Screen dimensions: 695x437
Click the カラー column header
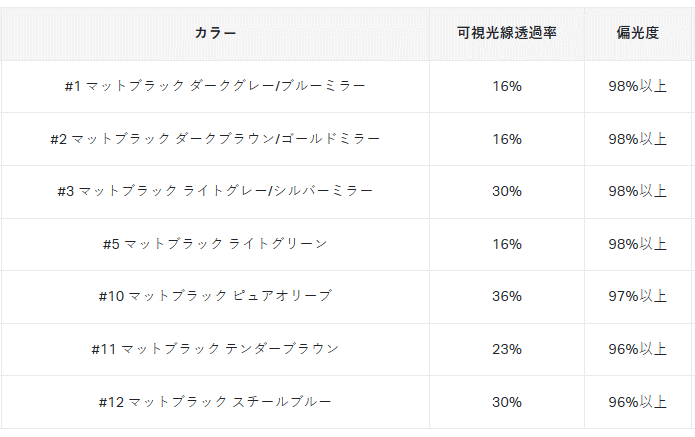coord(215,33)
